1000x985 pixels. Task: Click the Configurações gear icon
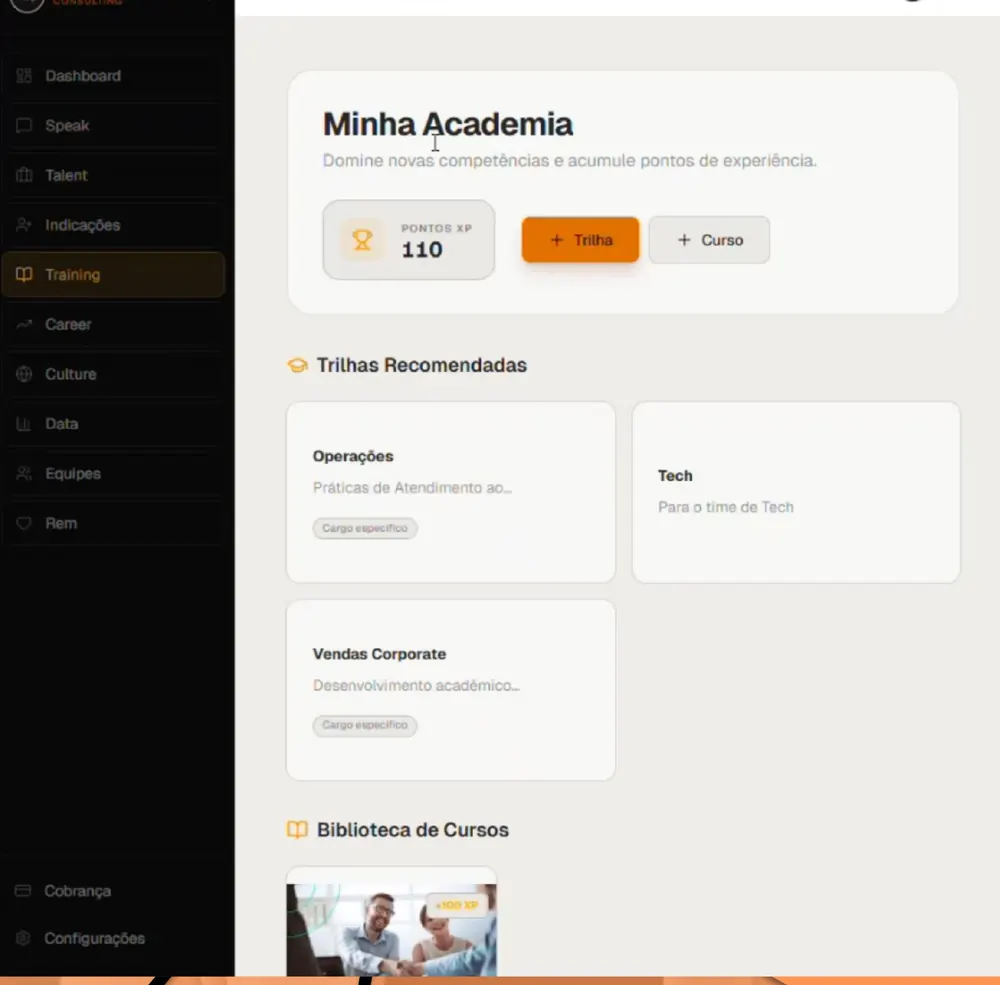[x=23, y=938]
